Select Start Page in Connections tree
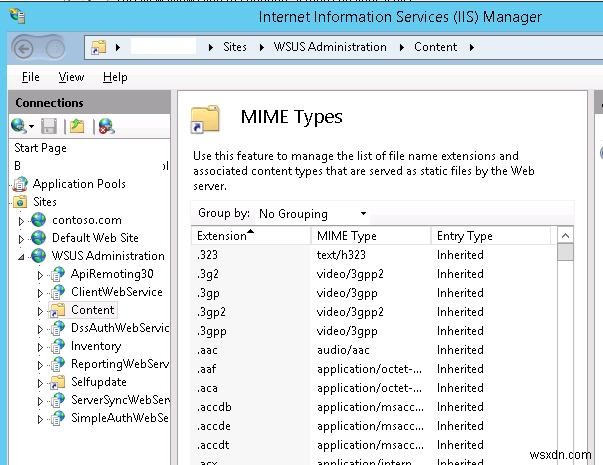Screen dimensions: 603x465 40,148
